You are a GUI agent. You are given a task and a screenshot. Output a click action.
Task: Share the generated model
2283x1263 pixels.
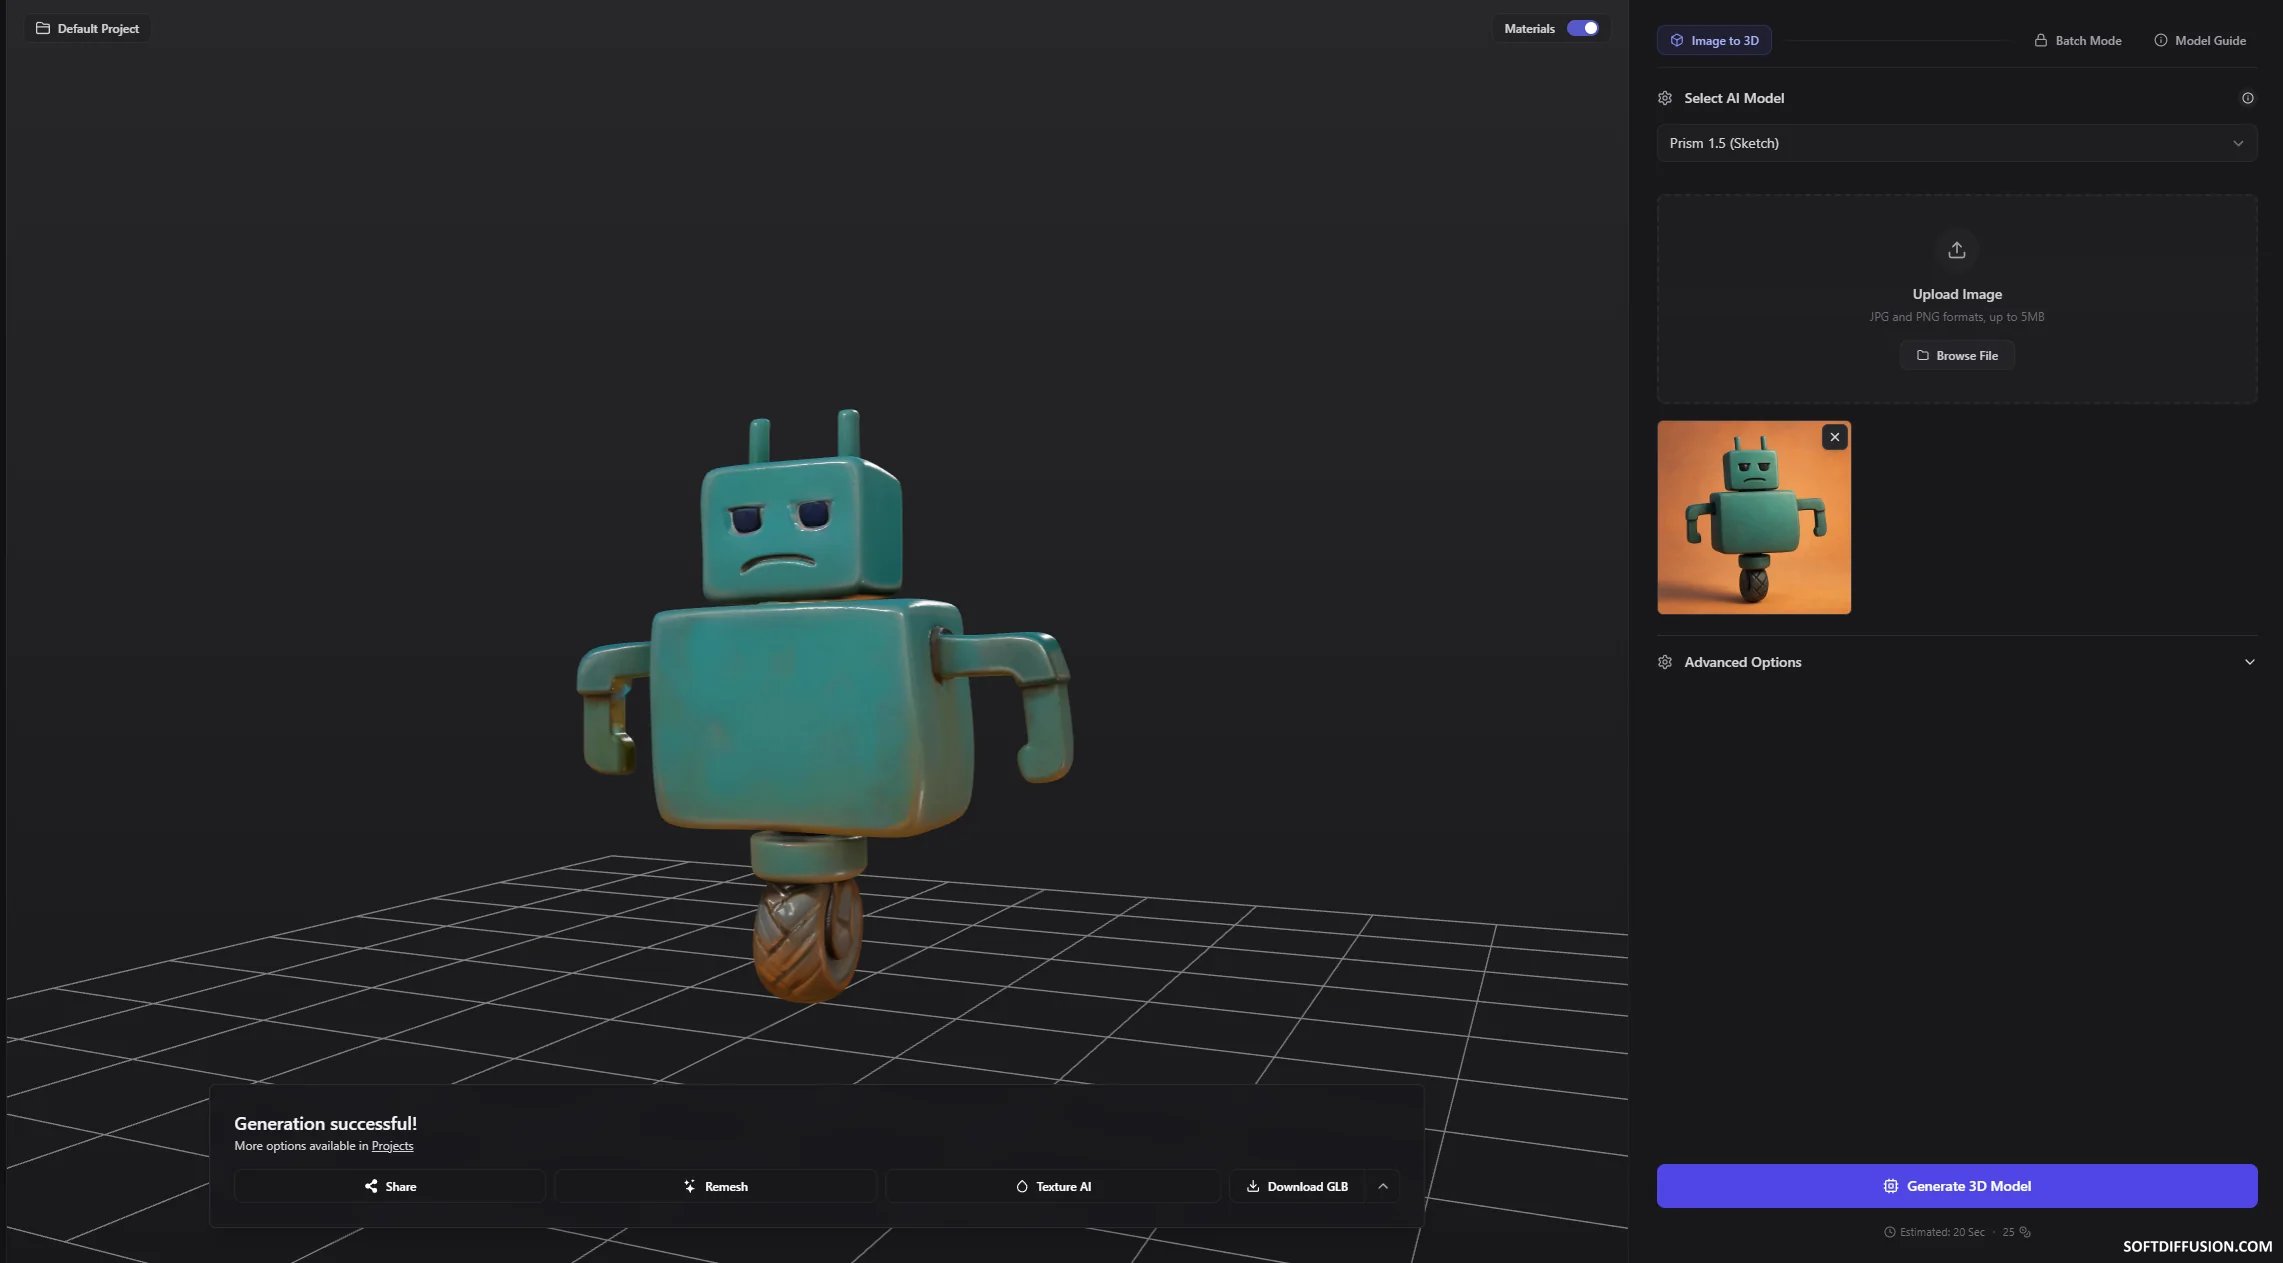click(x=389, y=1186)
